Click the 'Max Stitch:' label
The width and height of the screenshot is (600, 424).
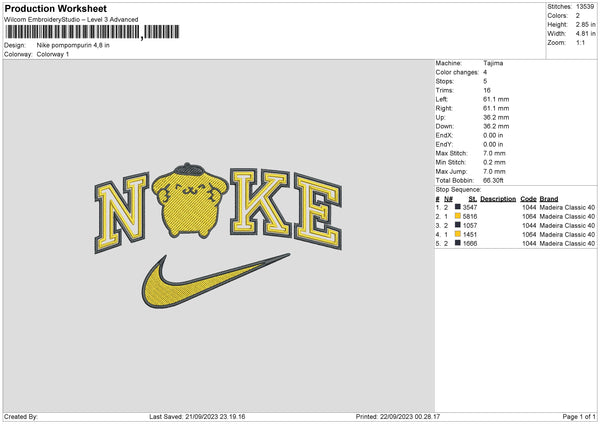coord(452,153)
